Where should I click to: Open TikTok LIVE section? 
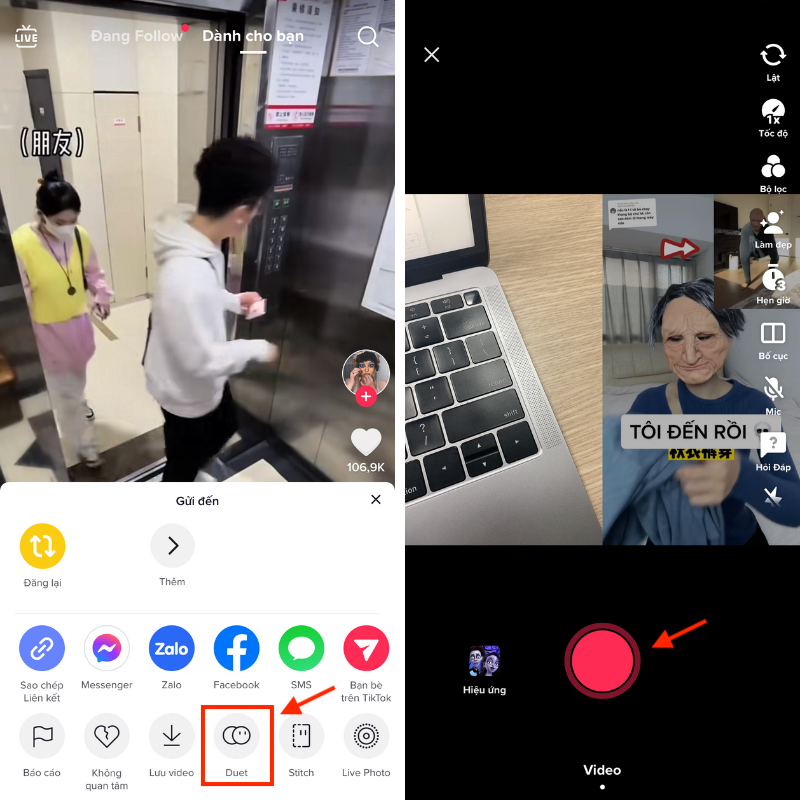click(x=27, y=36)
